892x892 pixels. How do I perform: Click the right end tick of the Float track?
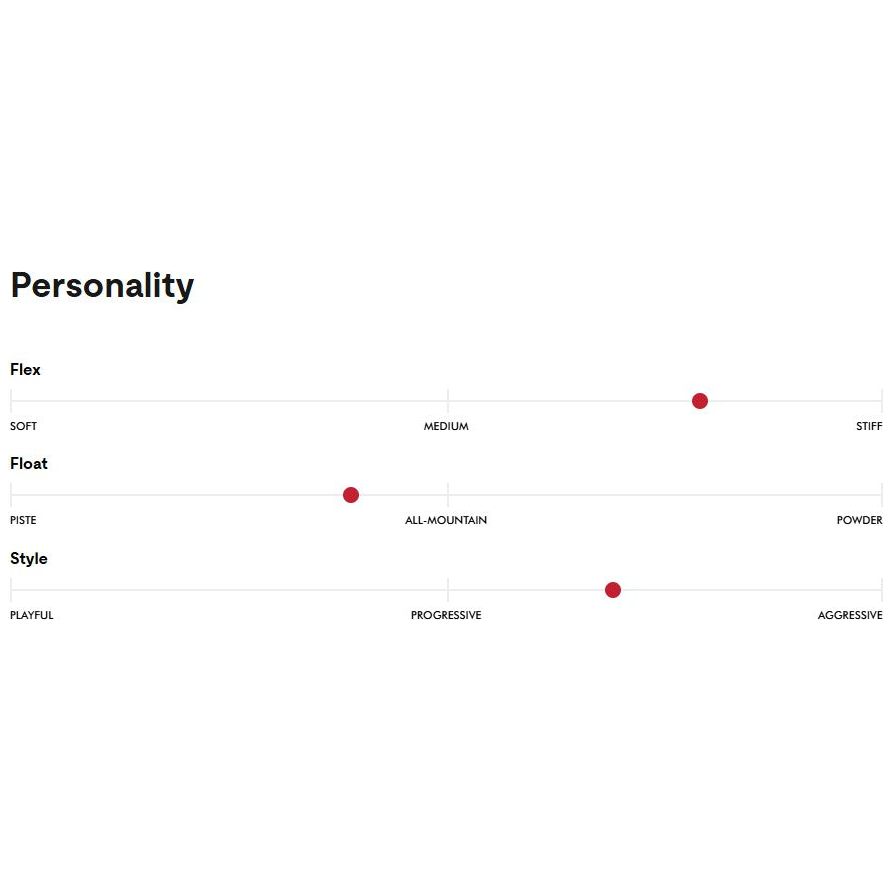[881, 494]
